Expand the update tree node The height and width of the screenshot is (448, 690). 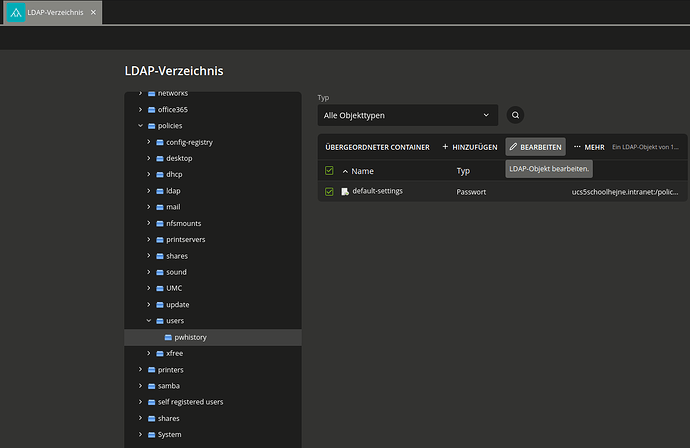coord(149,305)
